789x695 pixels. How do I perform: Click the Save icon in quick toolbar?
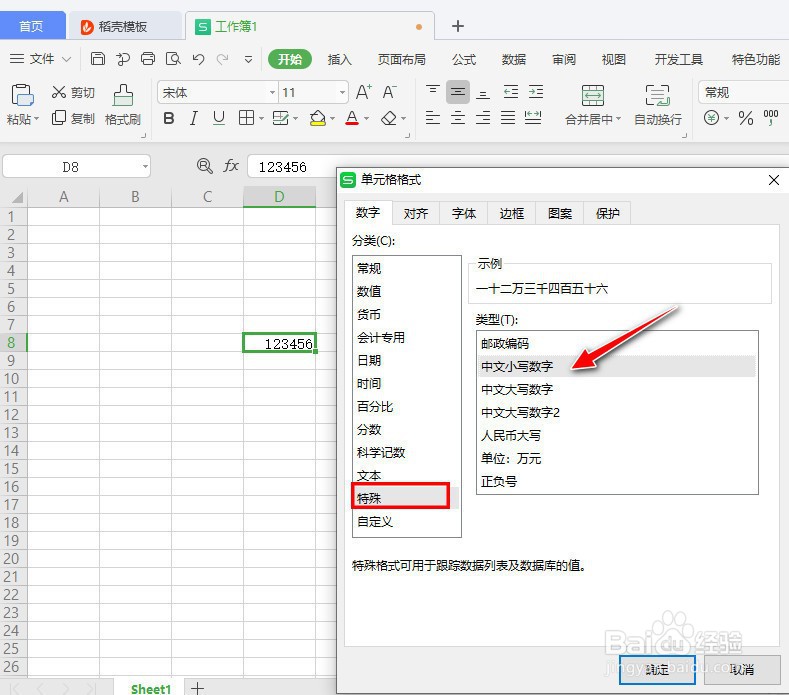(x=98, y=59)
